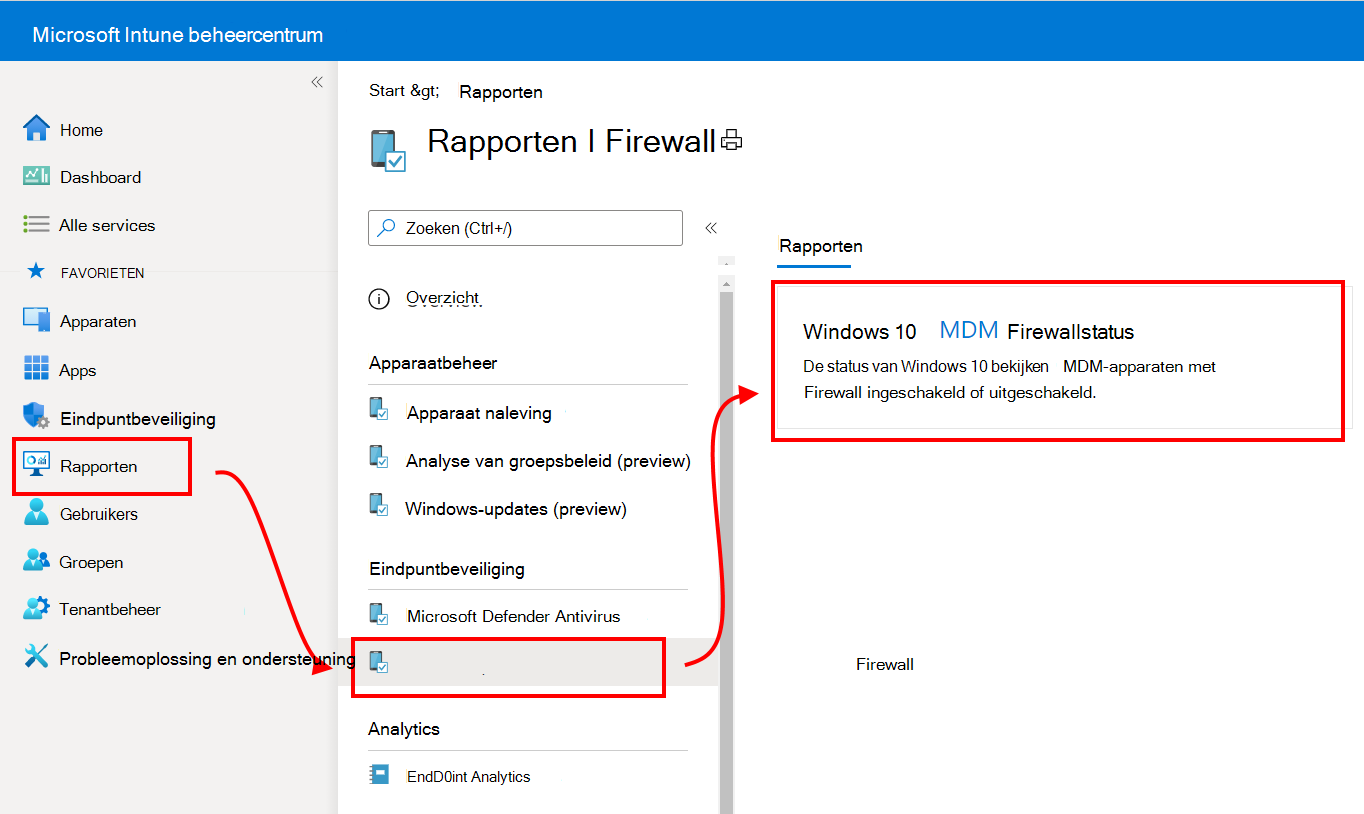Select Rapporten in the sidebar
The height and width of the screenshot is (814, 1364).
point(99,467)
